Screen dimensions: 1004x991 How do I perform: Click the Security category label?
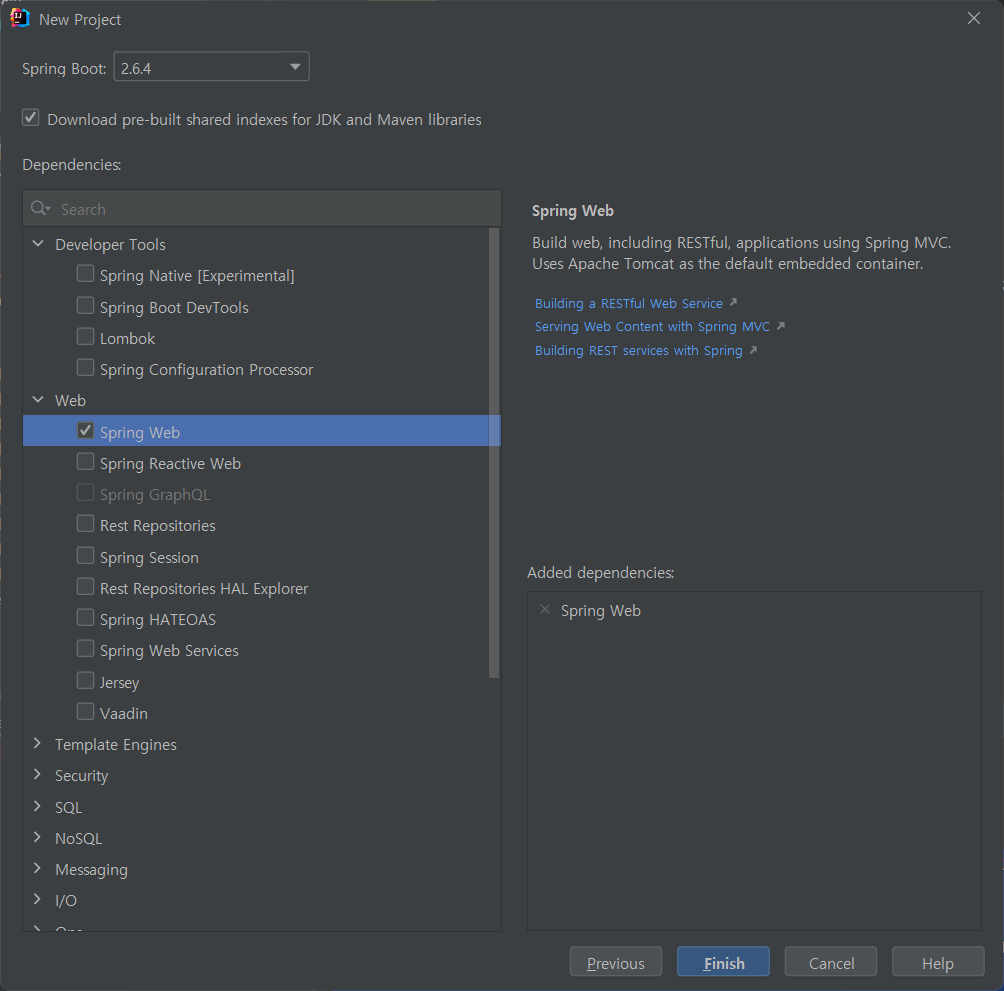coord(81,776)
